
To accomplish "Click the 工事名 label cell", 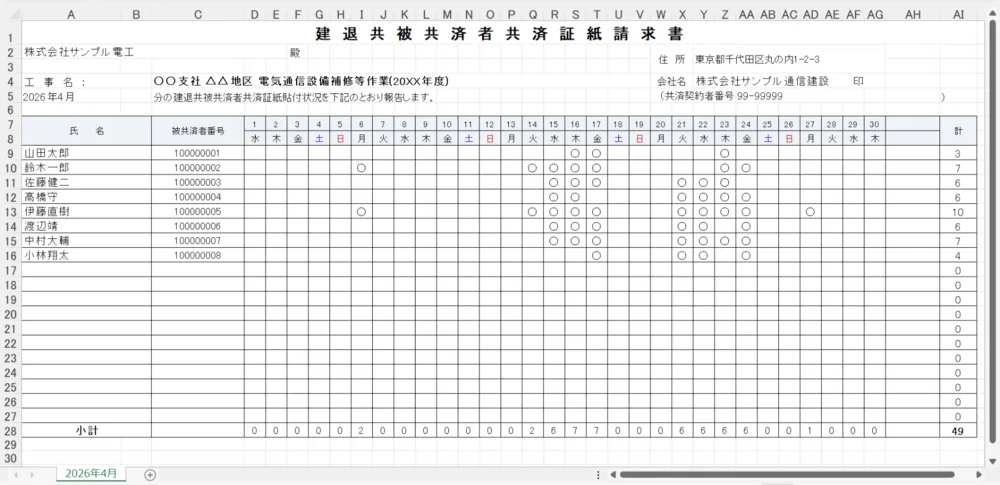I will click(x=55, y=82).
